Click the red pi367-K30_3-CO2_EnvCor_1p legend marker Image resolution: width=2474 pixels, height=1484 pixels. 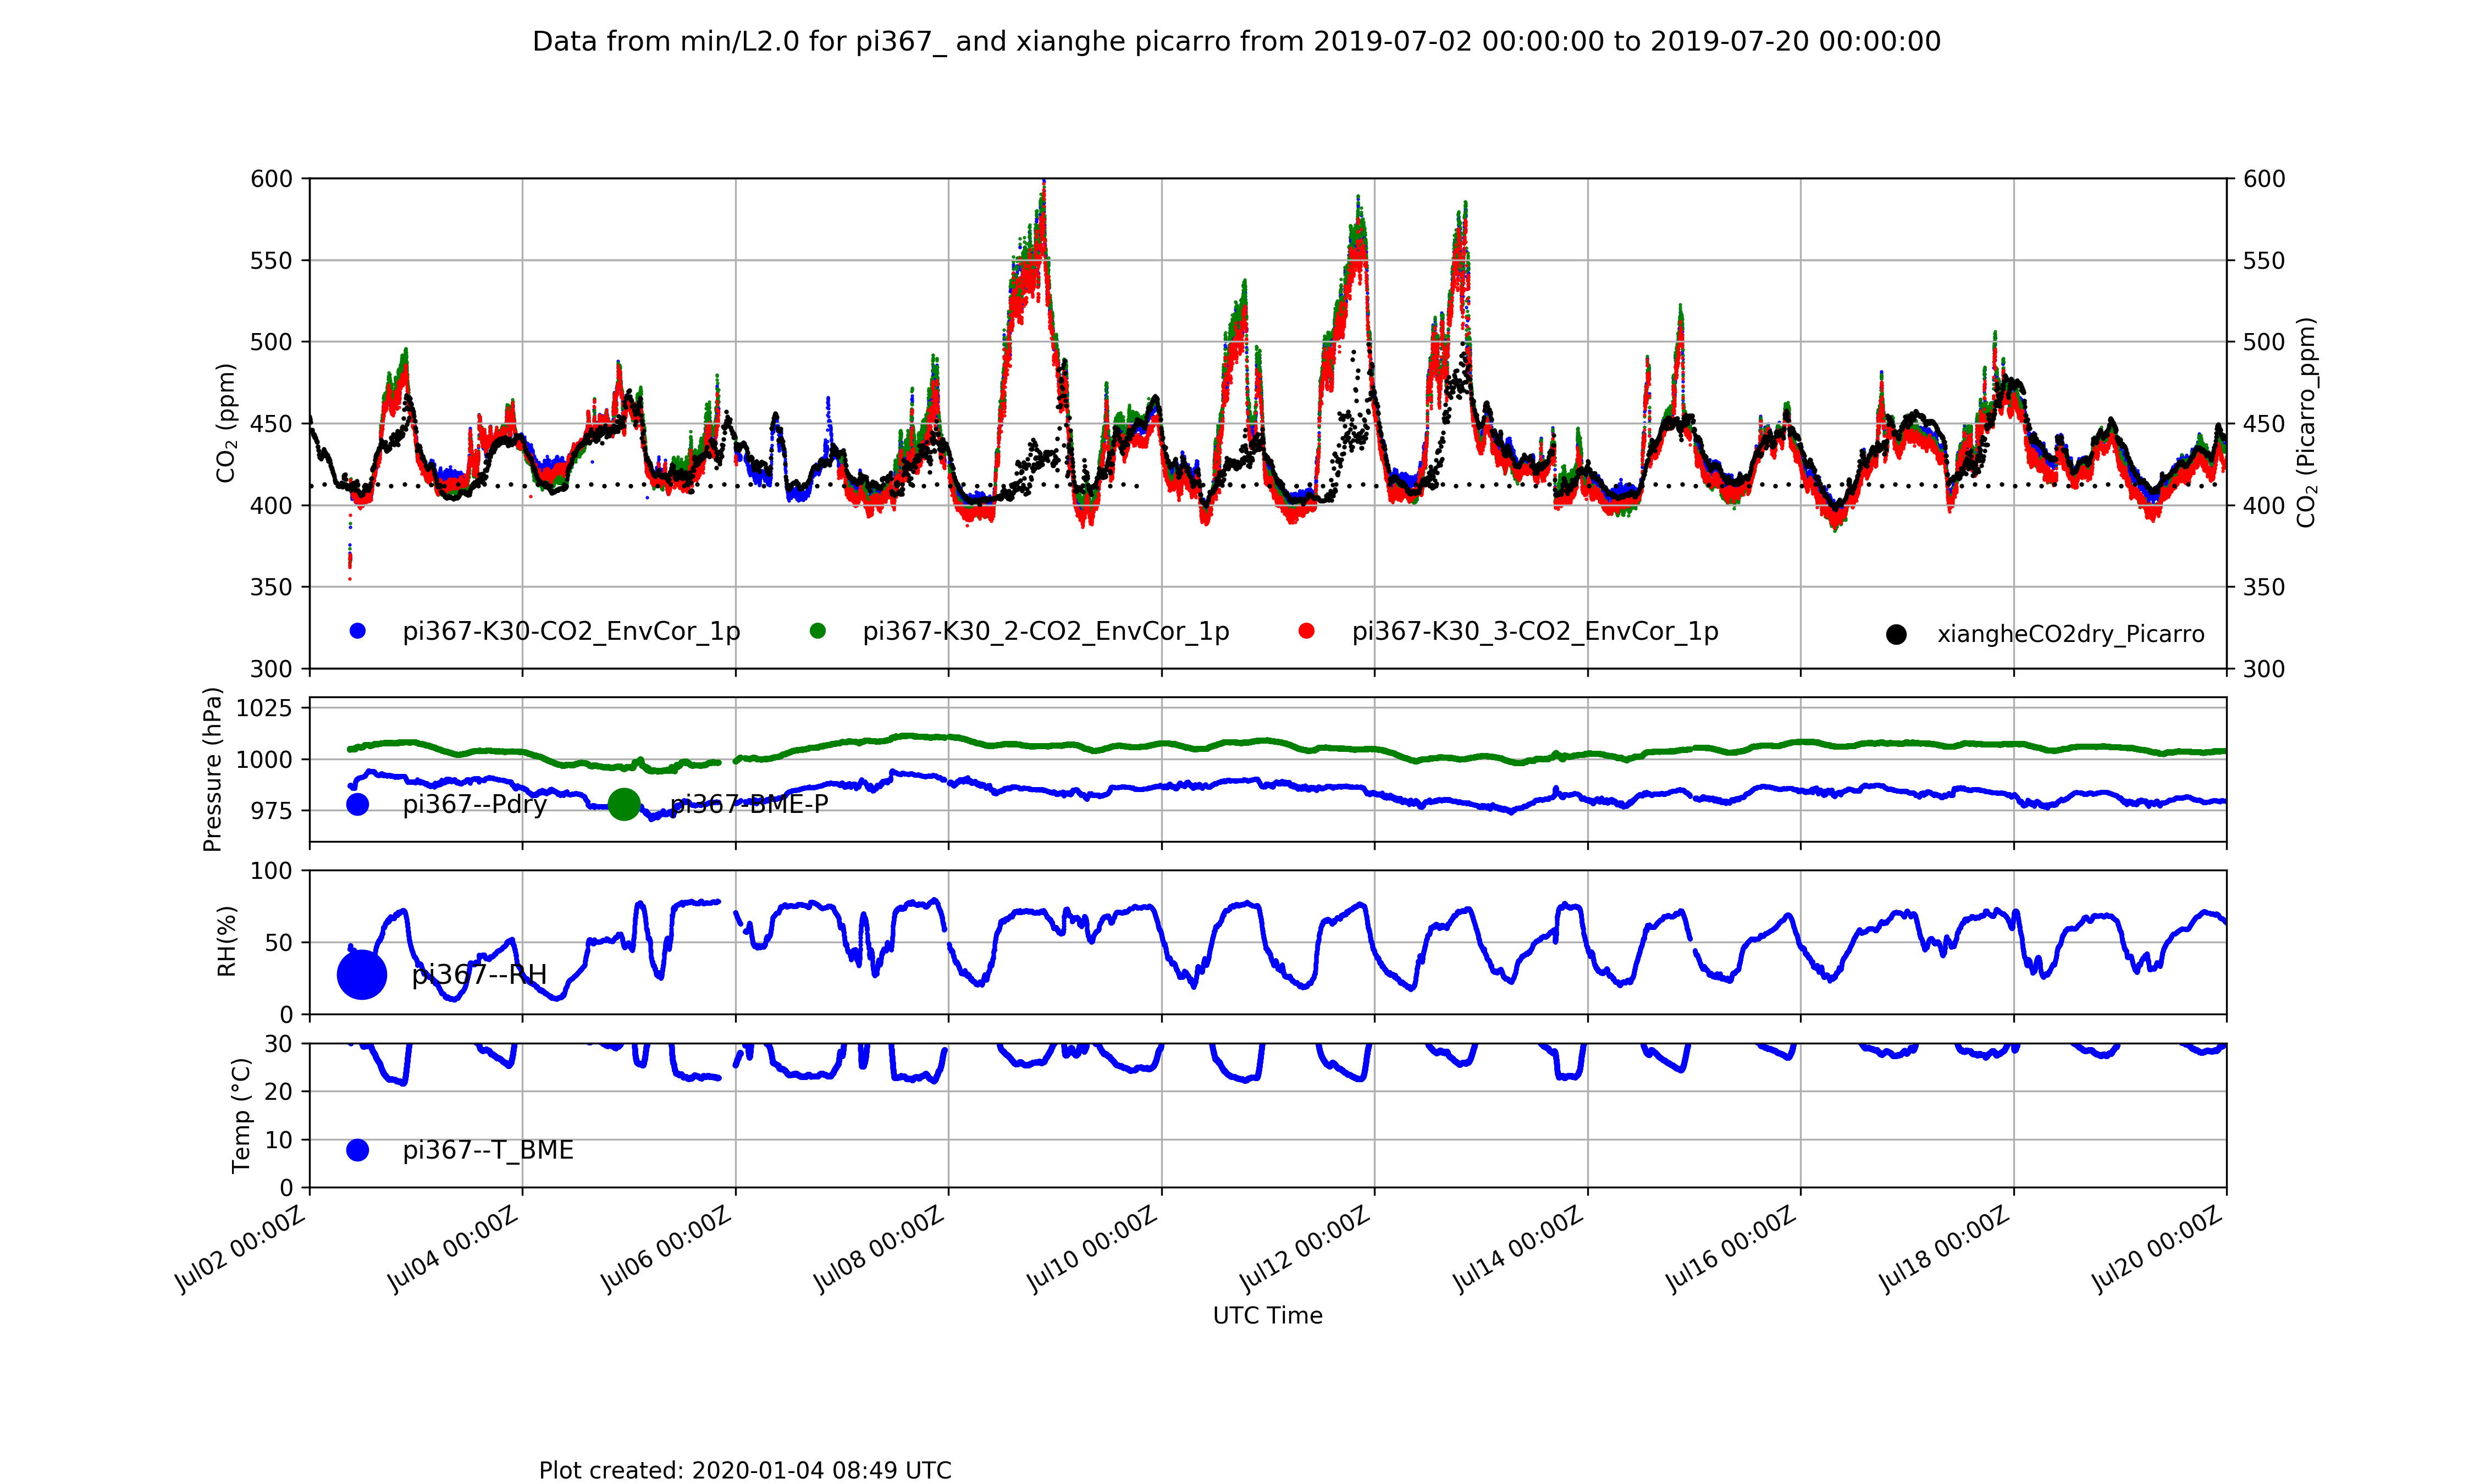pos(1306,631)
